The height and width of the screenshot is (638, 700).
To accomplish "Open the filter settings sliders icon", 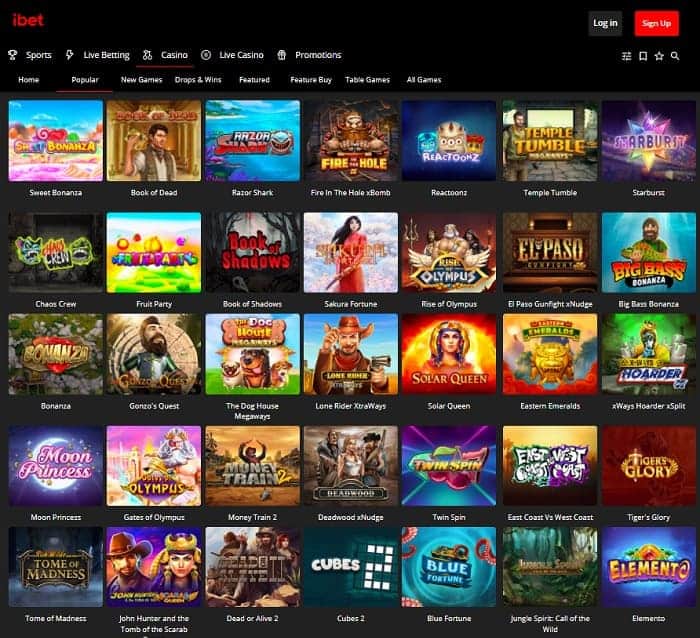I will tap(626, 56).
